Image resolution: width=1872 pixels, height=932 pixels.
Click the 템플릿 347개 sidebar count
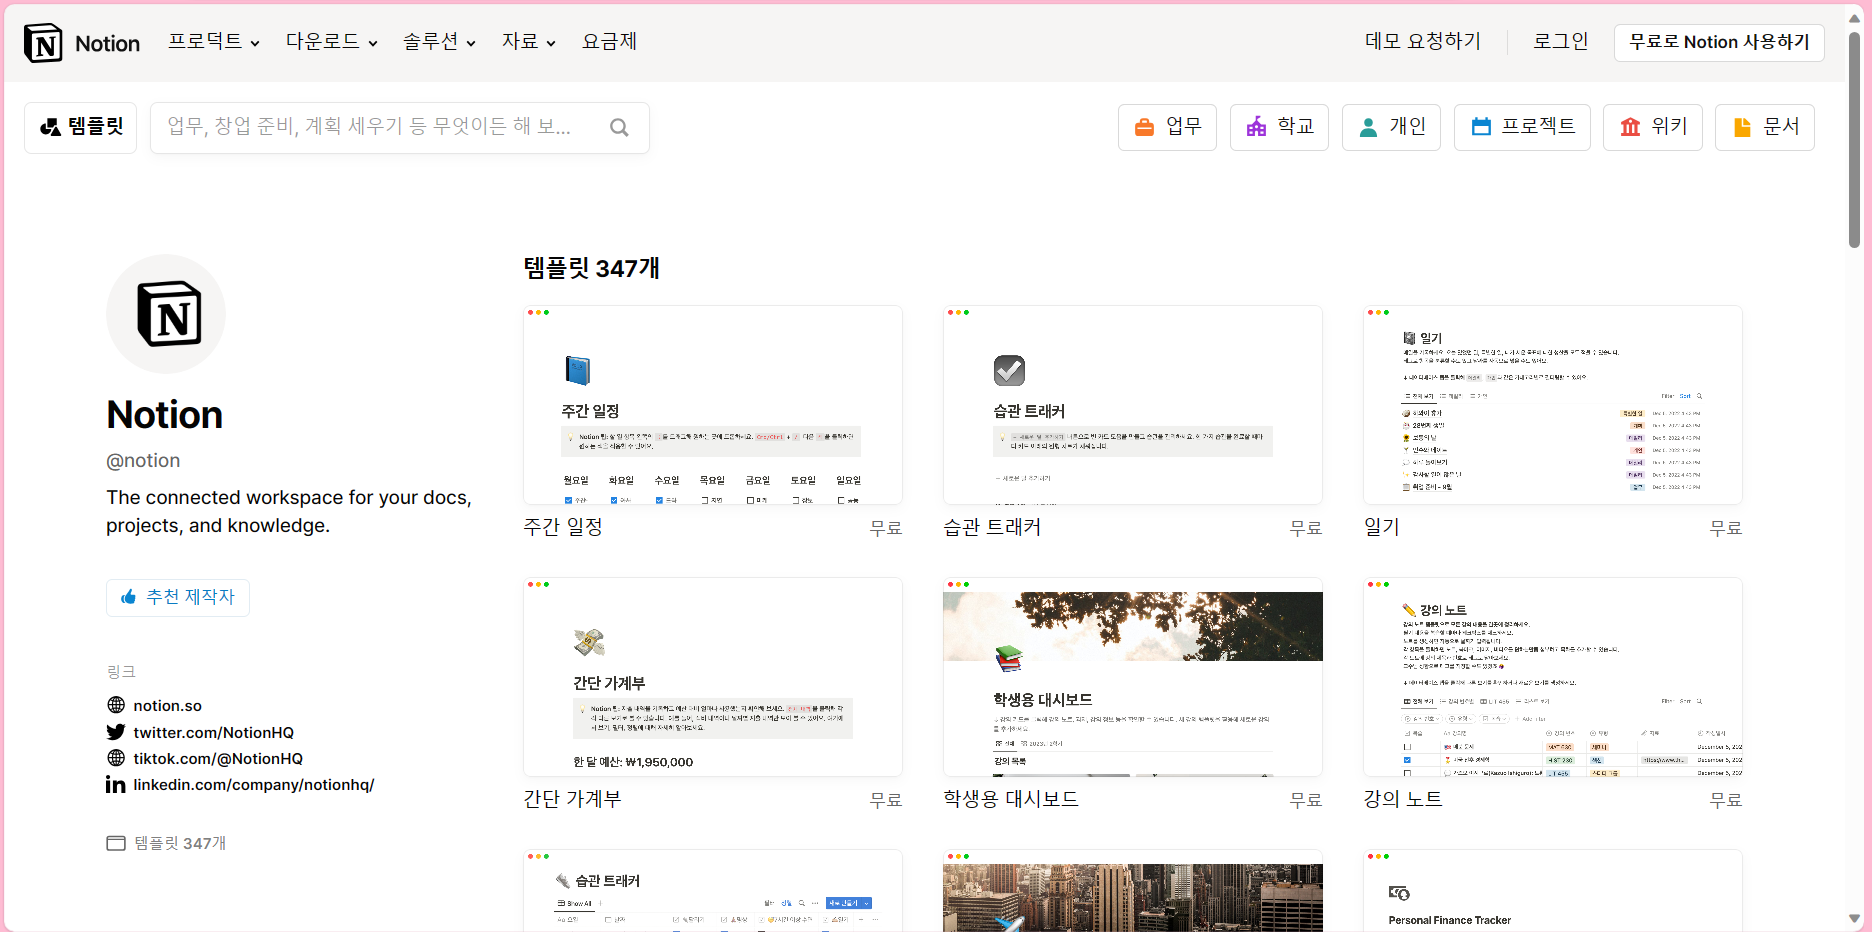(180, 843)
